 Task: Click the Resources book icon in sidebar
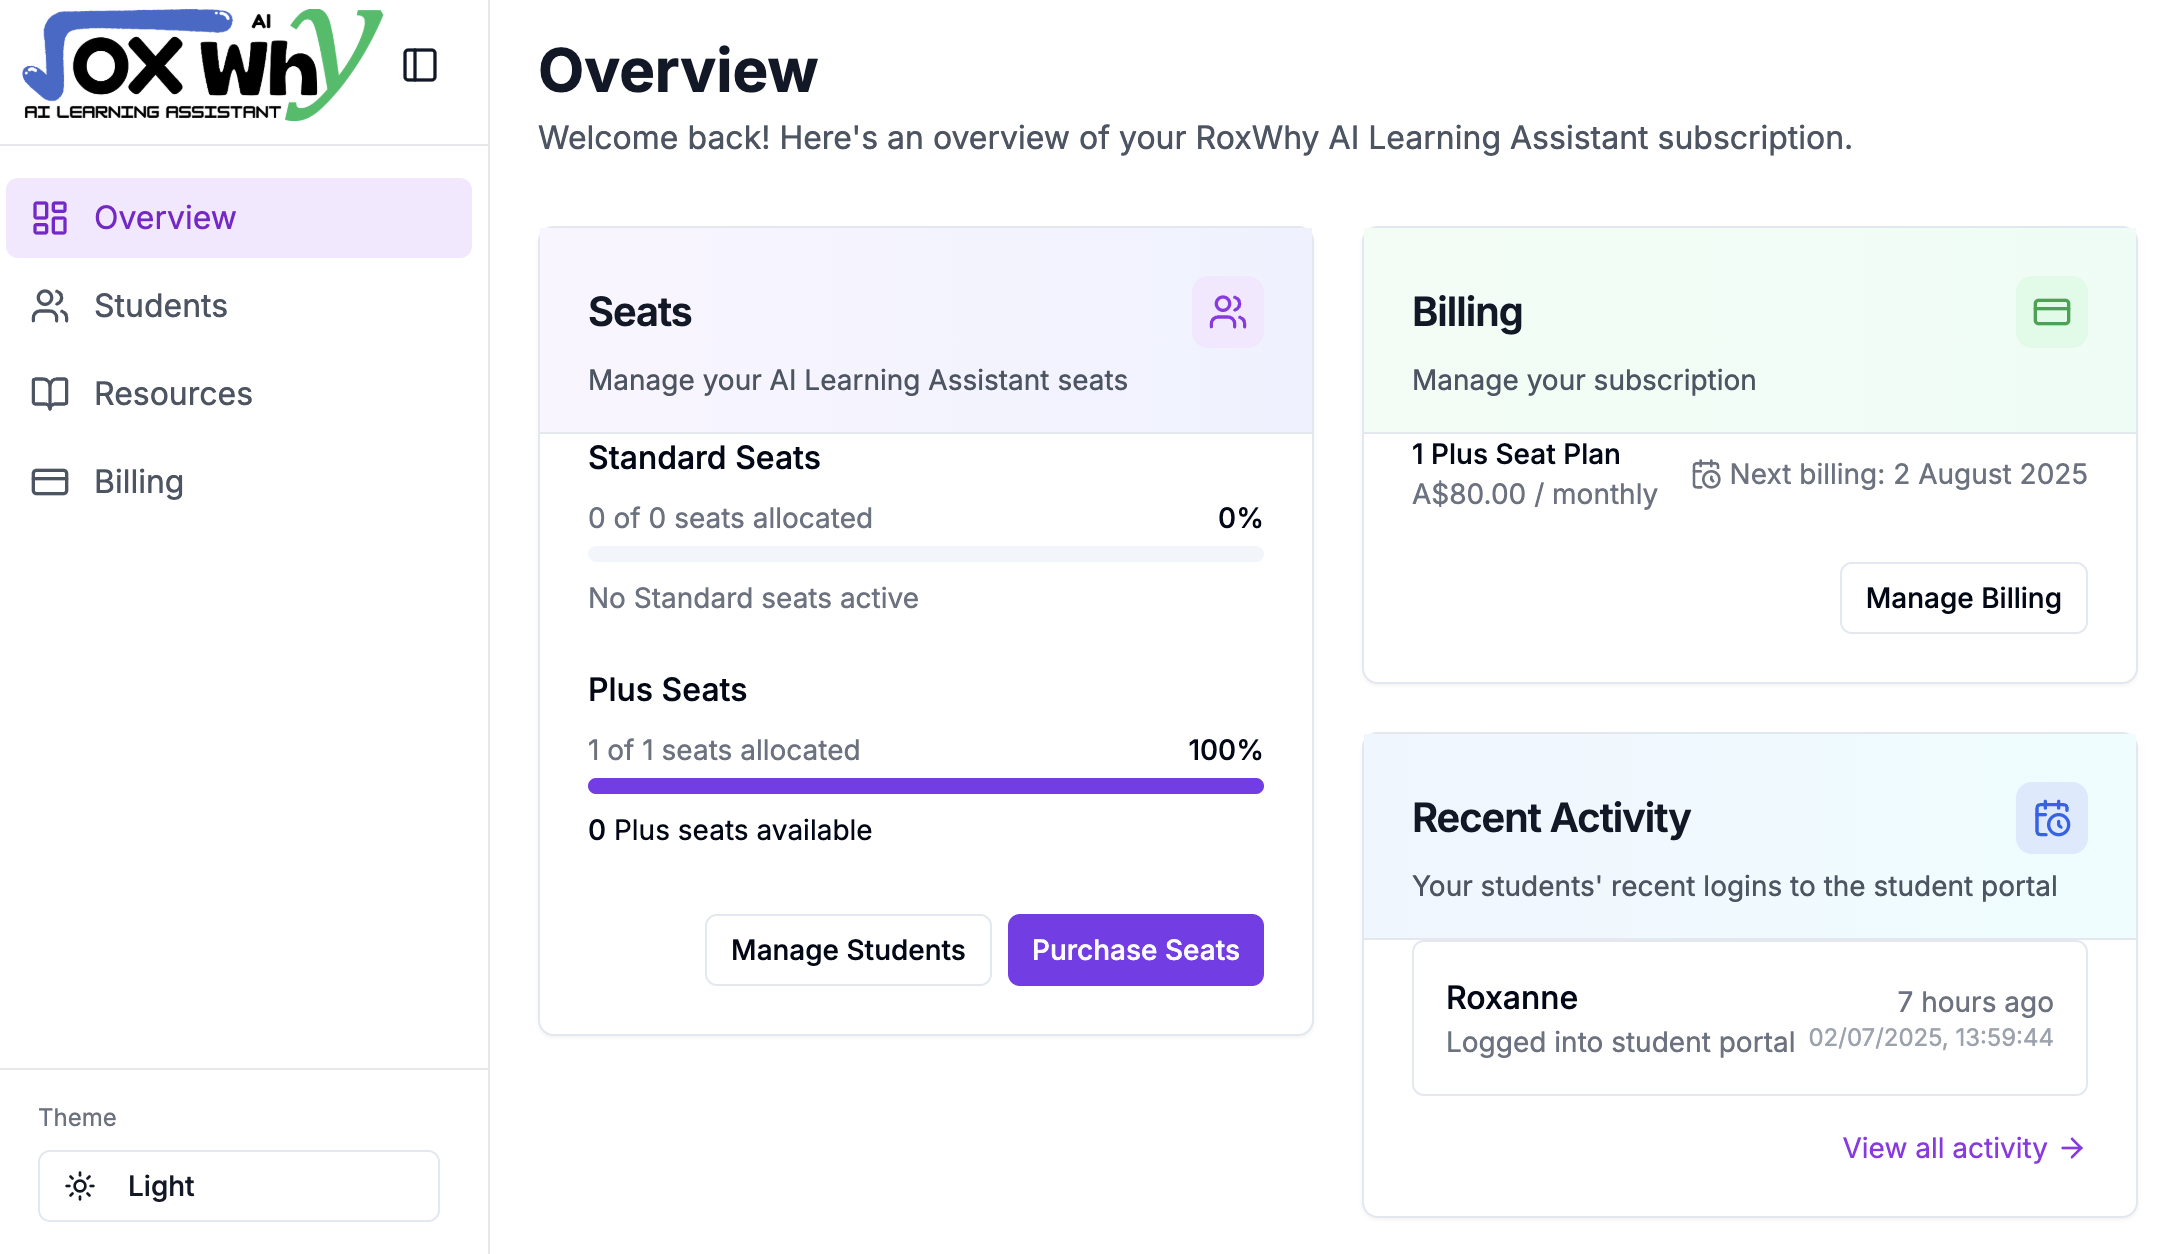[x=50, y=394]
